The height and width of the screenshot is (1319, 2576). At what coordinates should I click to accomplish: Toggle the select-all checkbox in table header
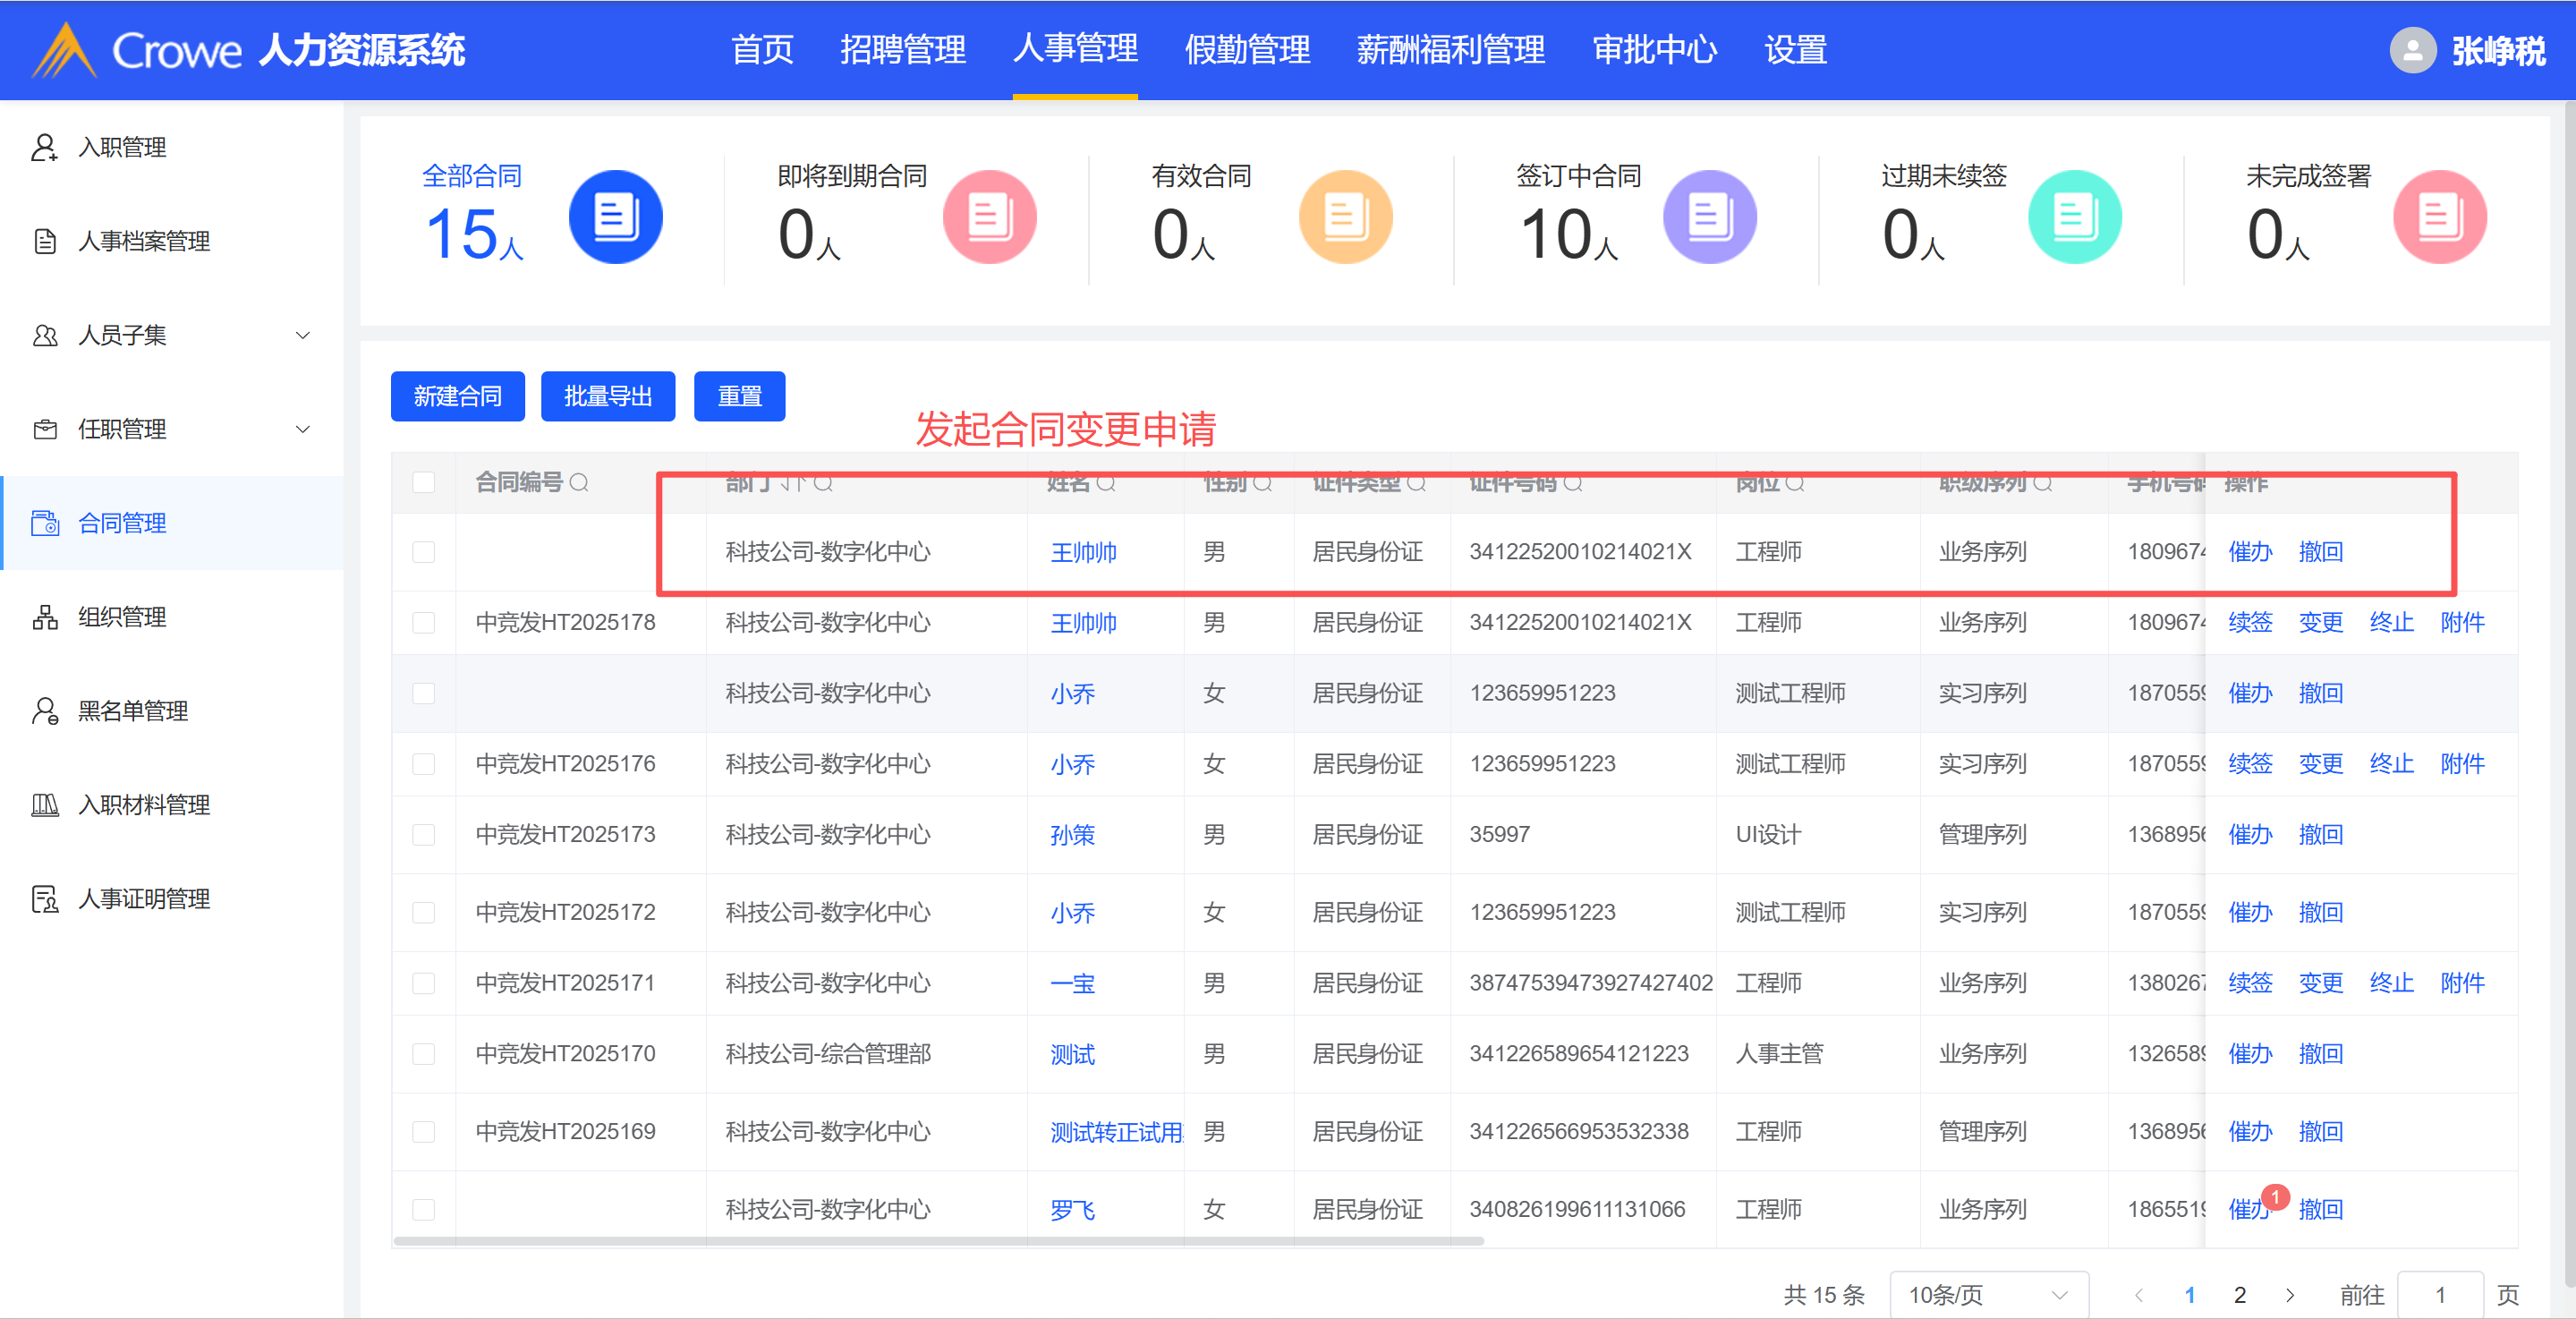point(424,483)
